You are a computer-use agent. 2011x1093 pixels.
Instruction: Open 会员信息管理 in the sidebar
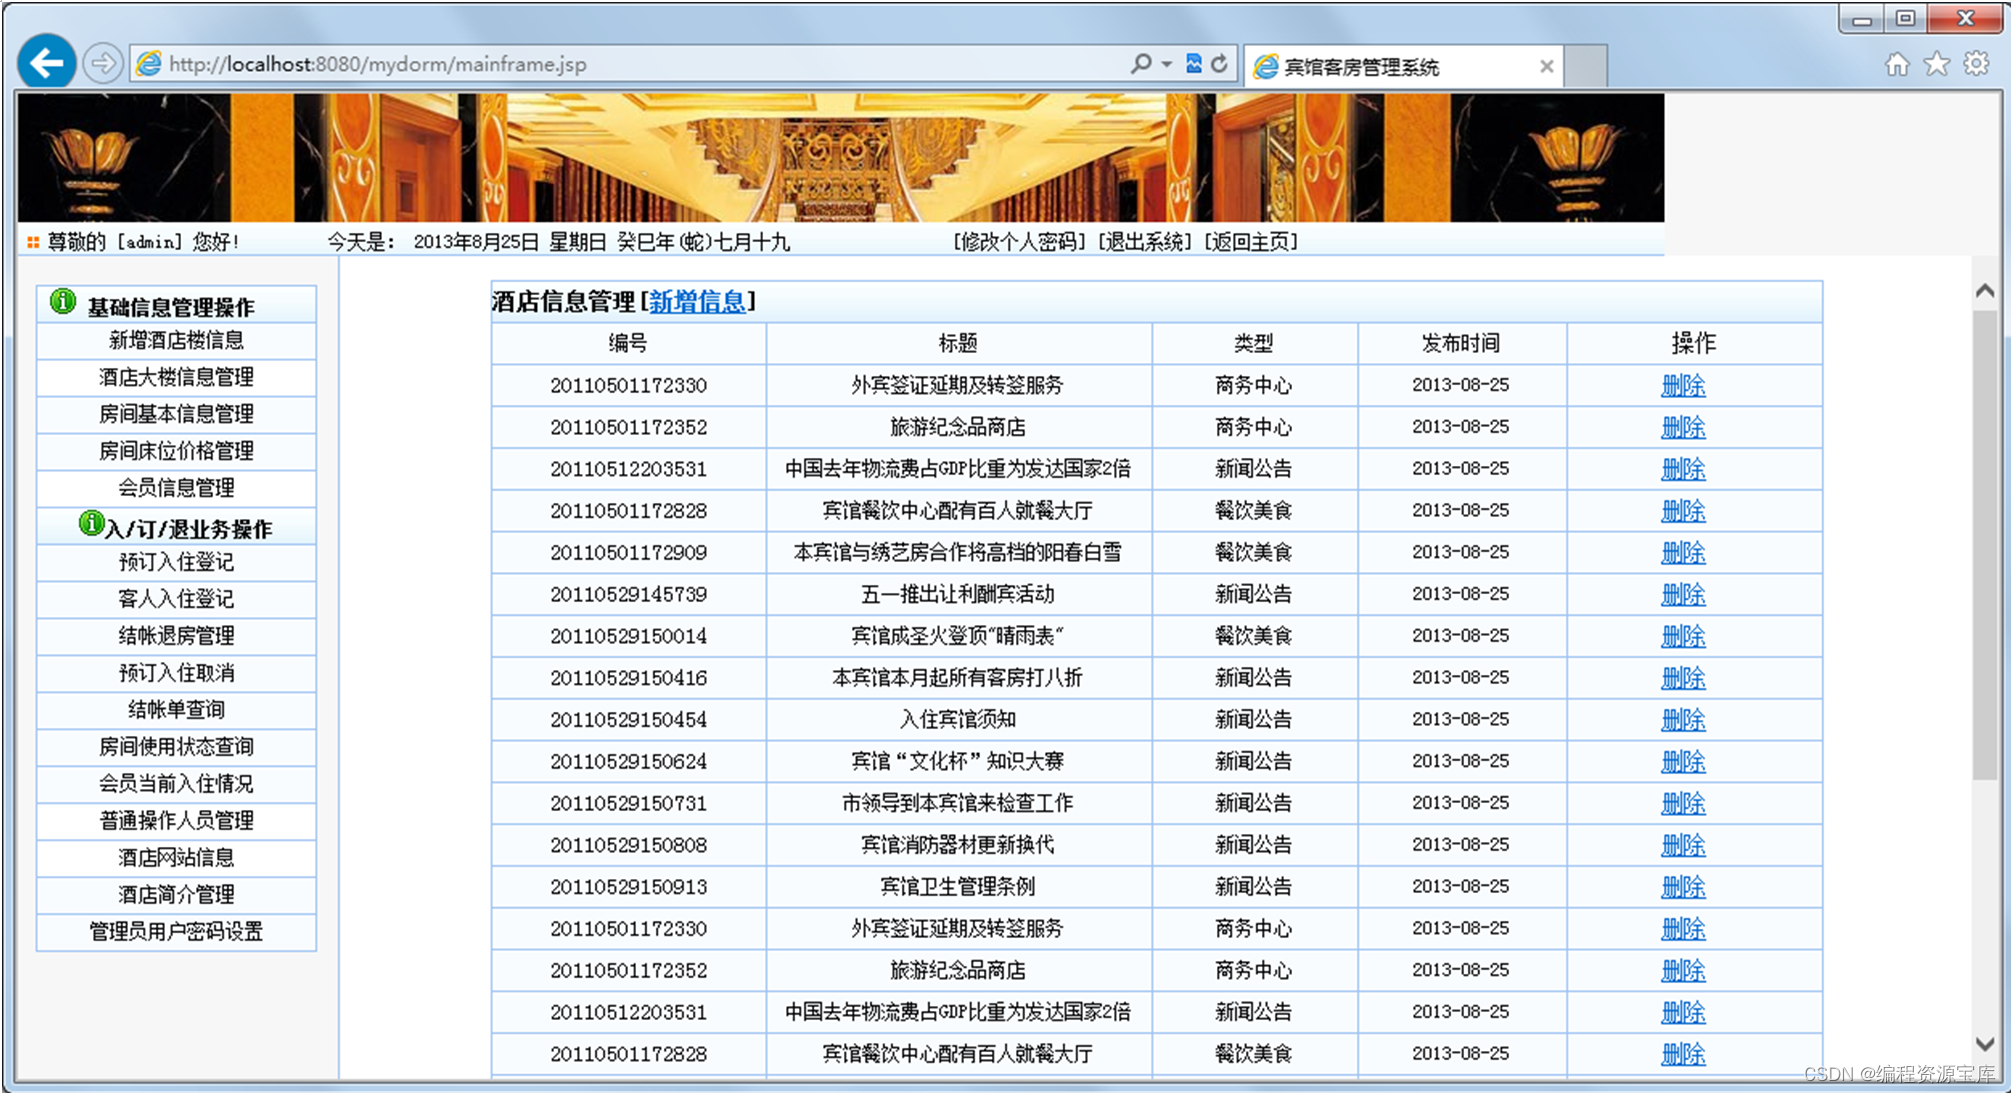[x=176, y=489]
